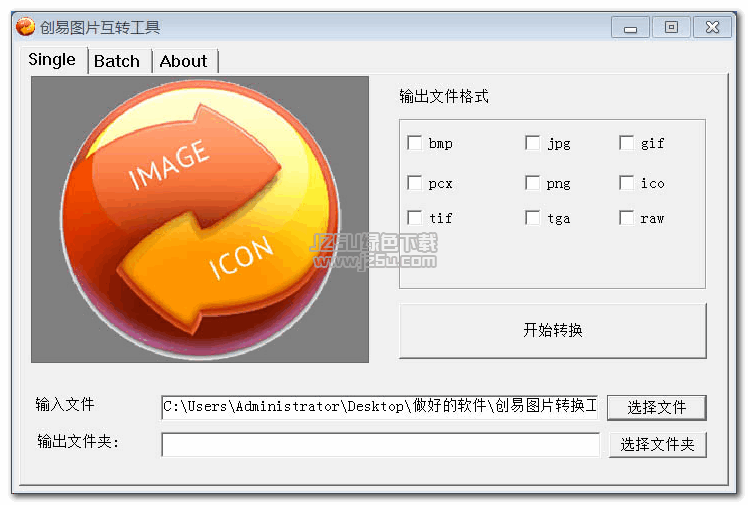Maximize the converter window

[x=671, y=27]
